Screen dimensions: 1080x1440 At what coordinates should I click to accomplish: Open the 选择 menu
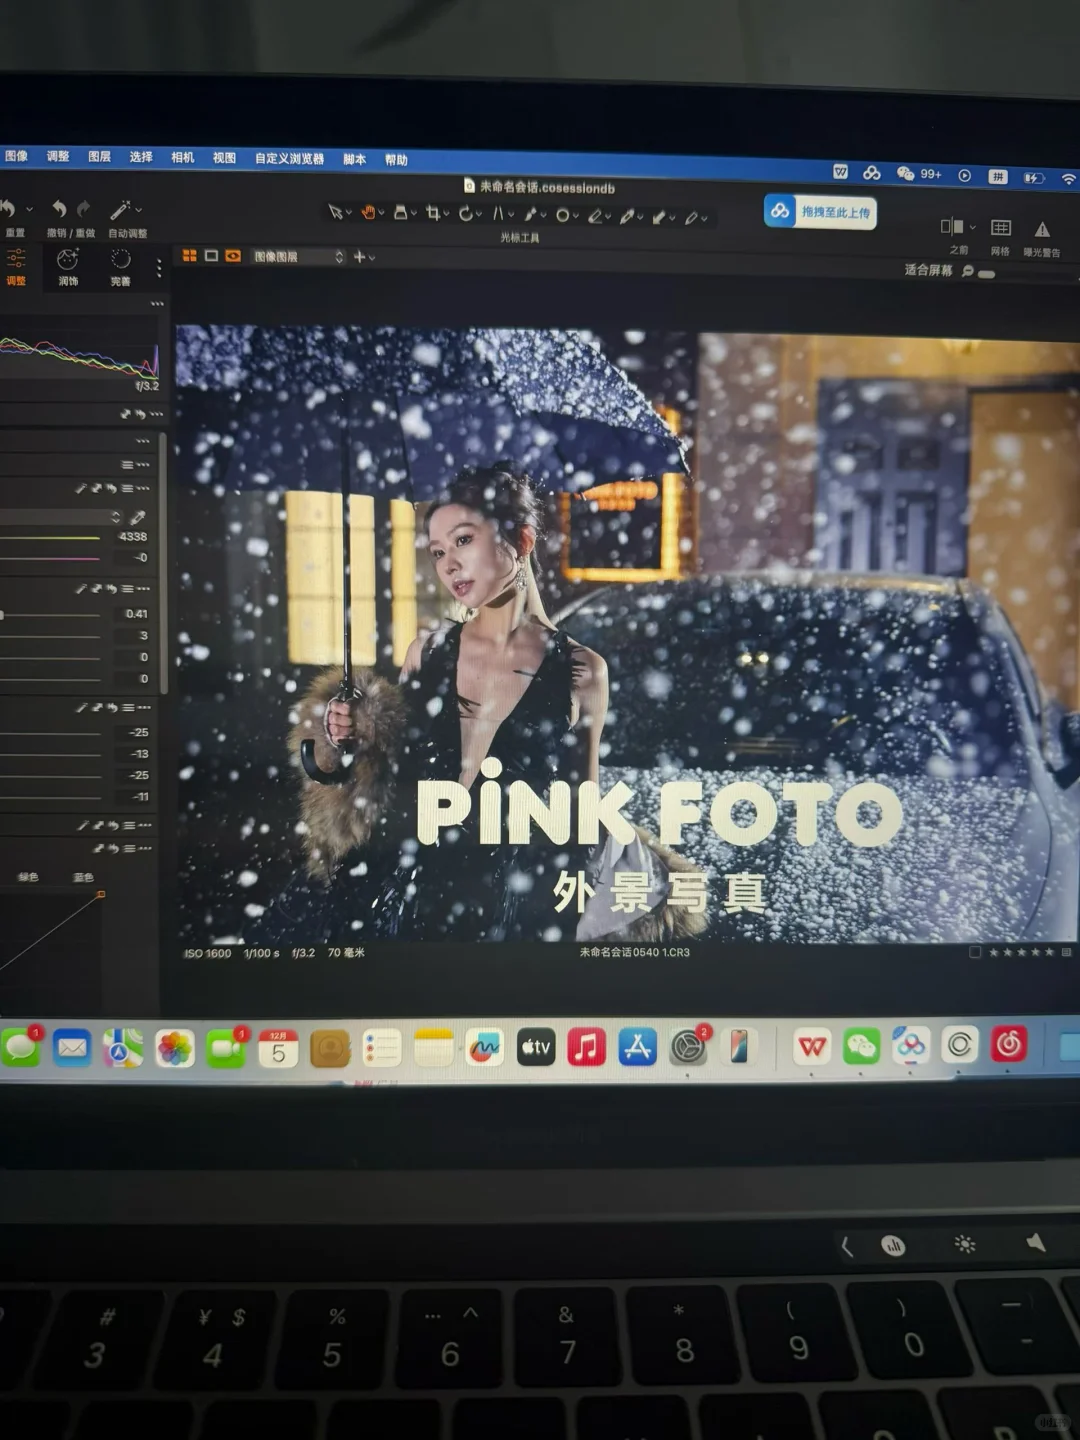coord(141,157)
